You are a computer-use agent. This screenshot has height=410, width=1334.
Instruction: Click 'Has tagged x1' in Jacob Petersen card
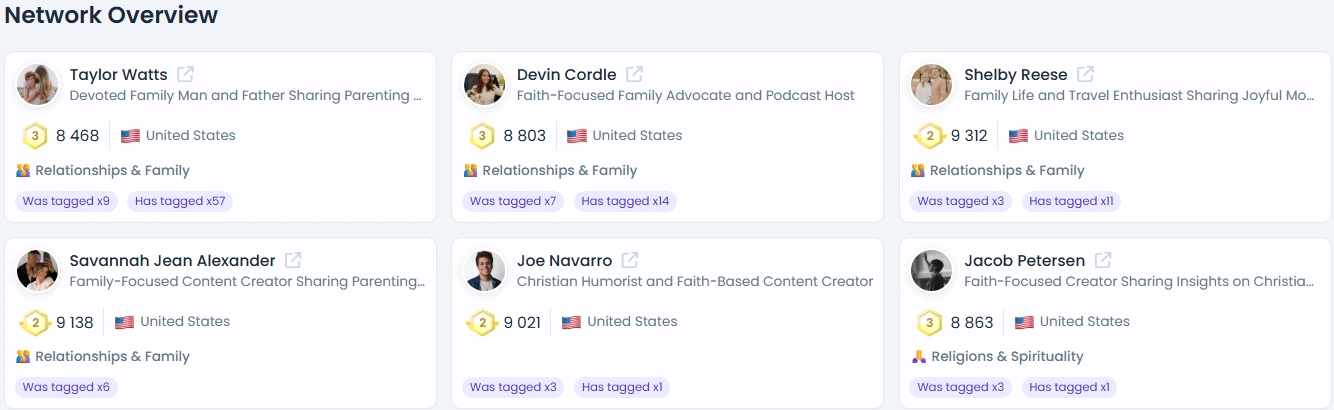1069,387
